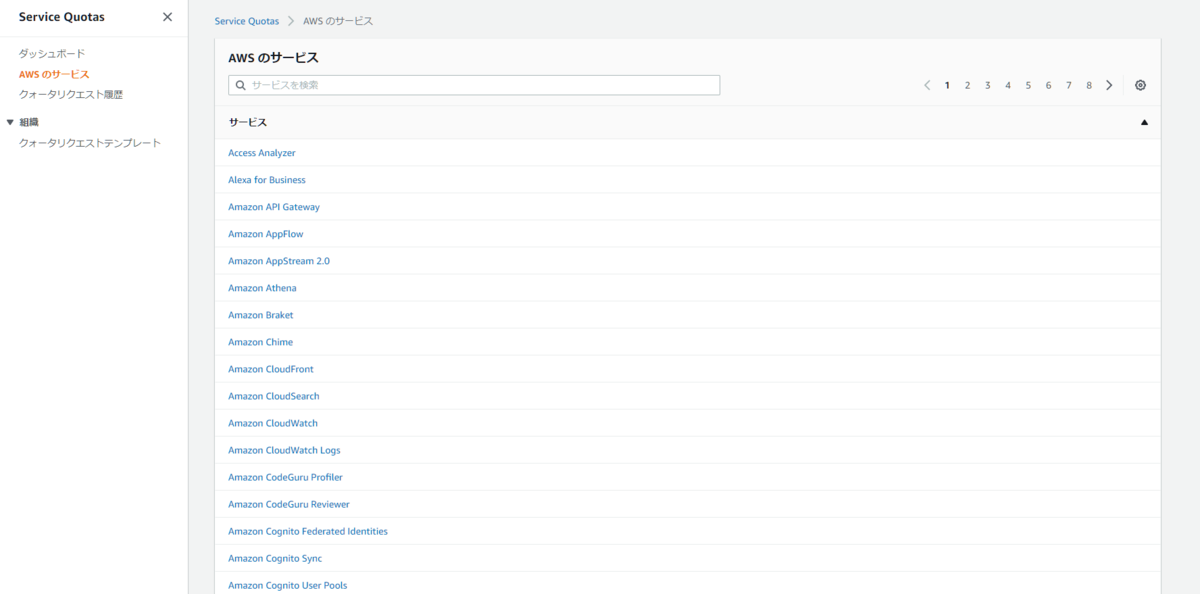
Task: Go to page 2
Action: point(967,85)
